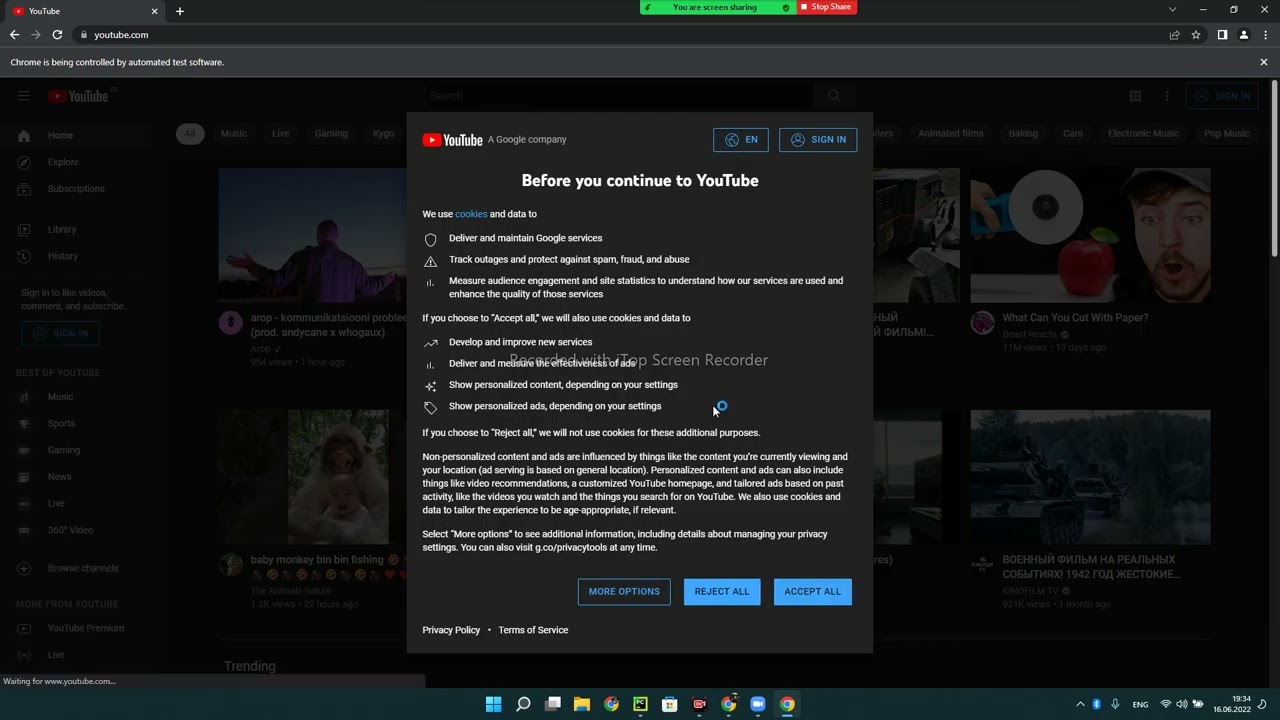Open the Terms of Service link
This screenshot has width=1280, height=720.
tap(533, 630)
